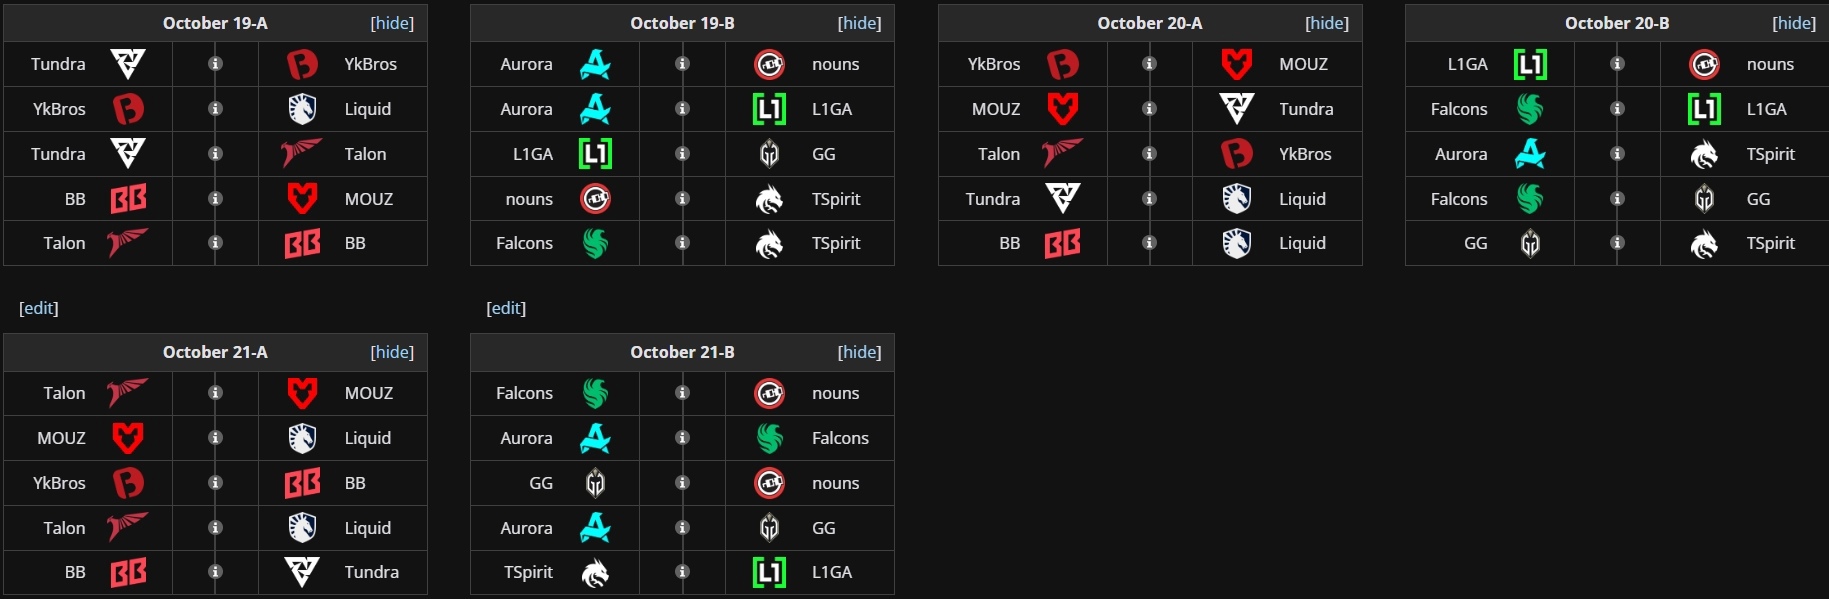This screenshot has height=599, width=1829.
Task: Click edit link above October 21-A
Action: [39, 308]
